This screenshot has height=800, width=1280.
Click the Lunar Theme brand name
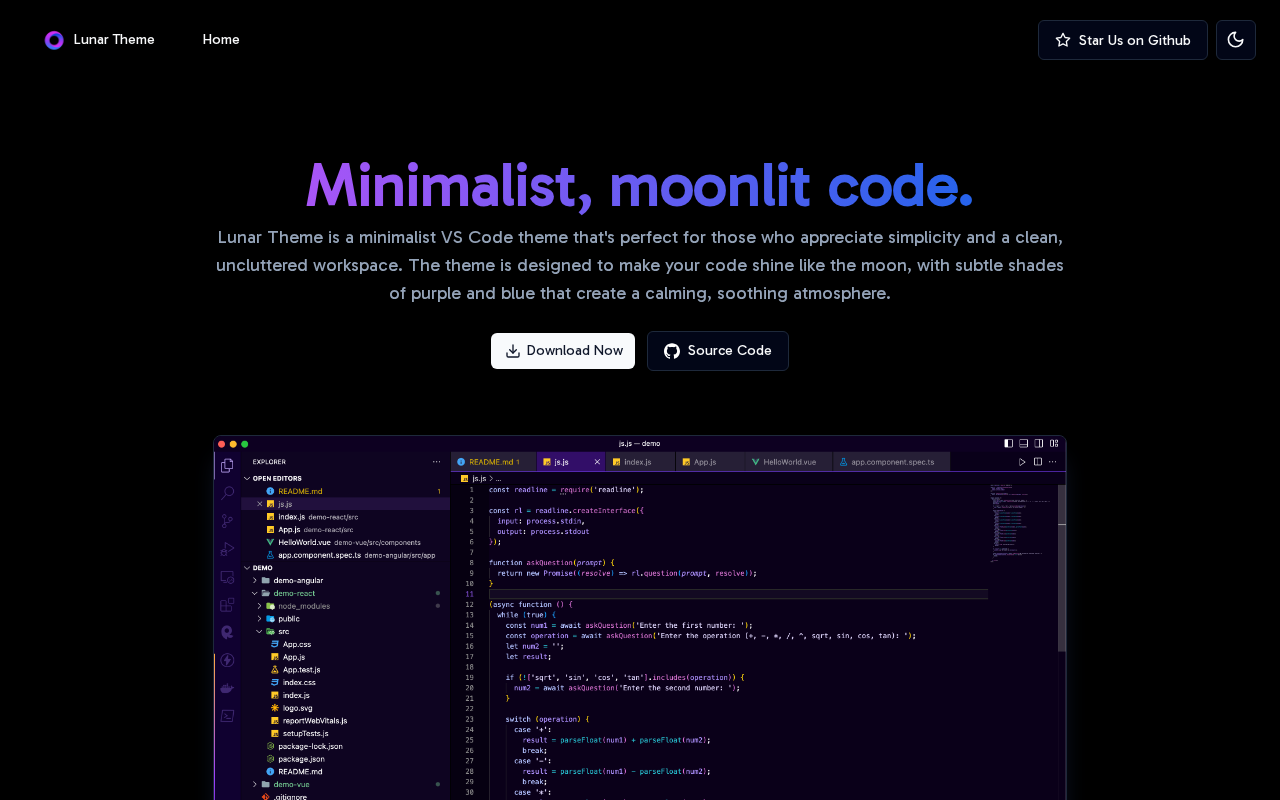click(114, 40)
